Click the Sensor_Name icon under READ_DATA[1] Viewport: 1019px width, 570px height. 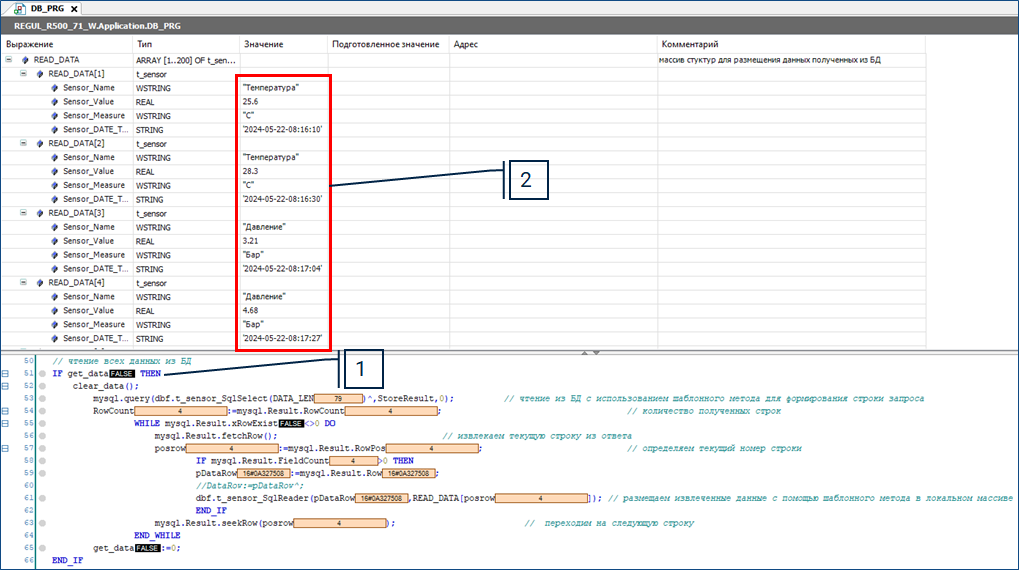pyautogui.click(x=55, y=88)
